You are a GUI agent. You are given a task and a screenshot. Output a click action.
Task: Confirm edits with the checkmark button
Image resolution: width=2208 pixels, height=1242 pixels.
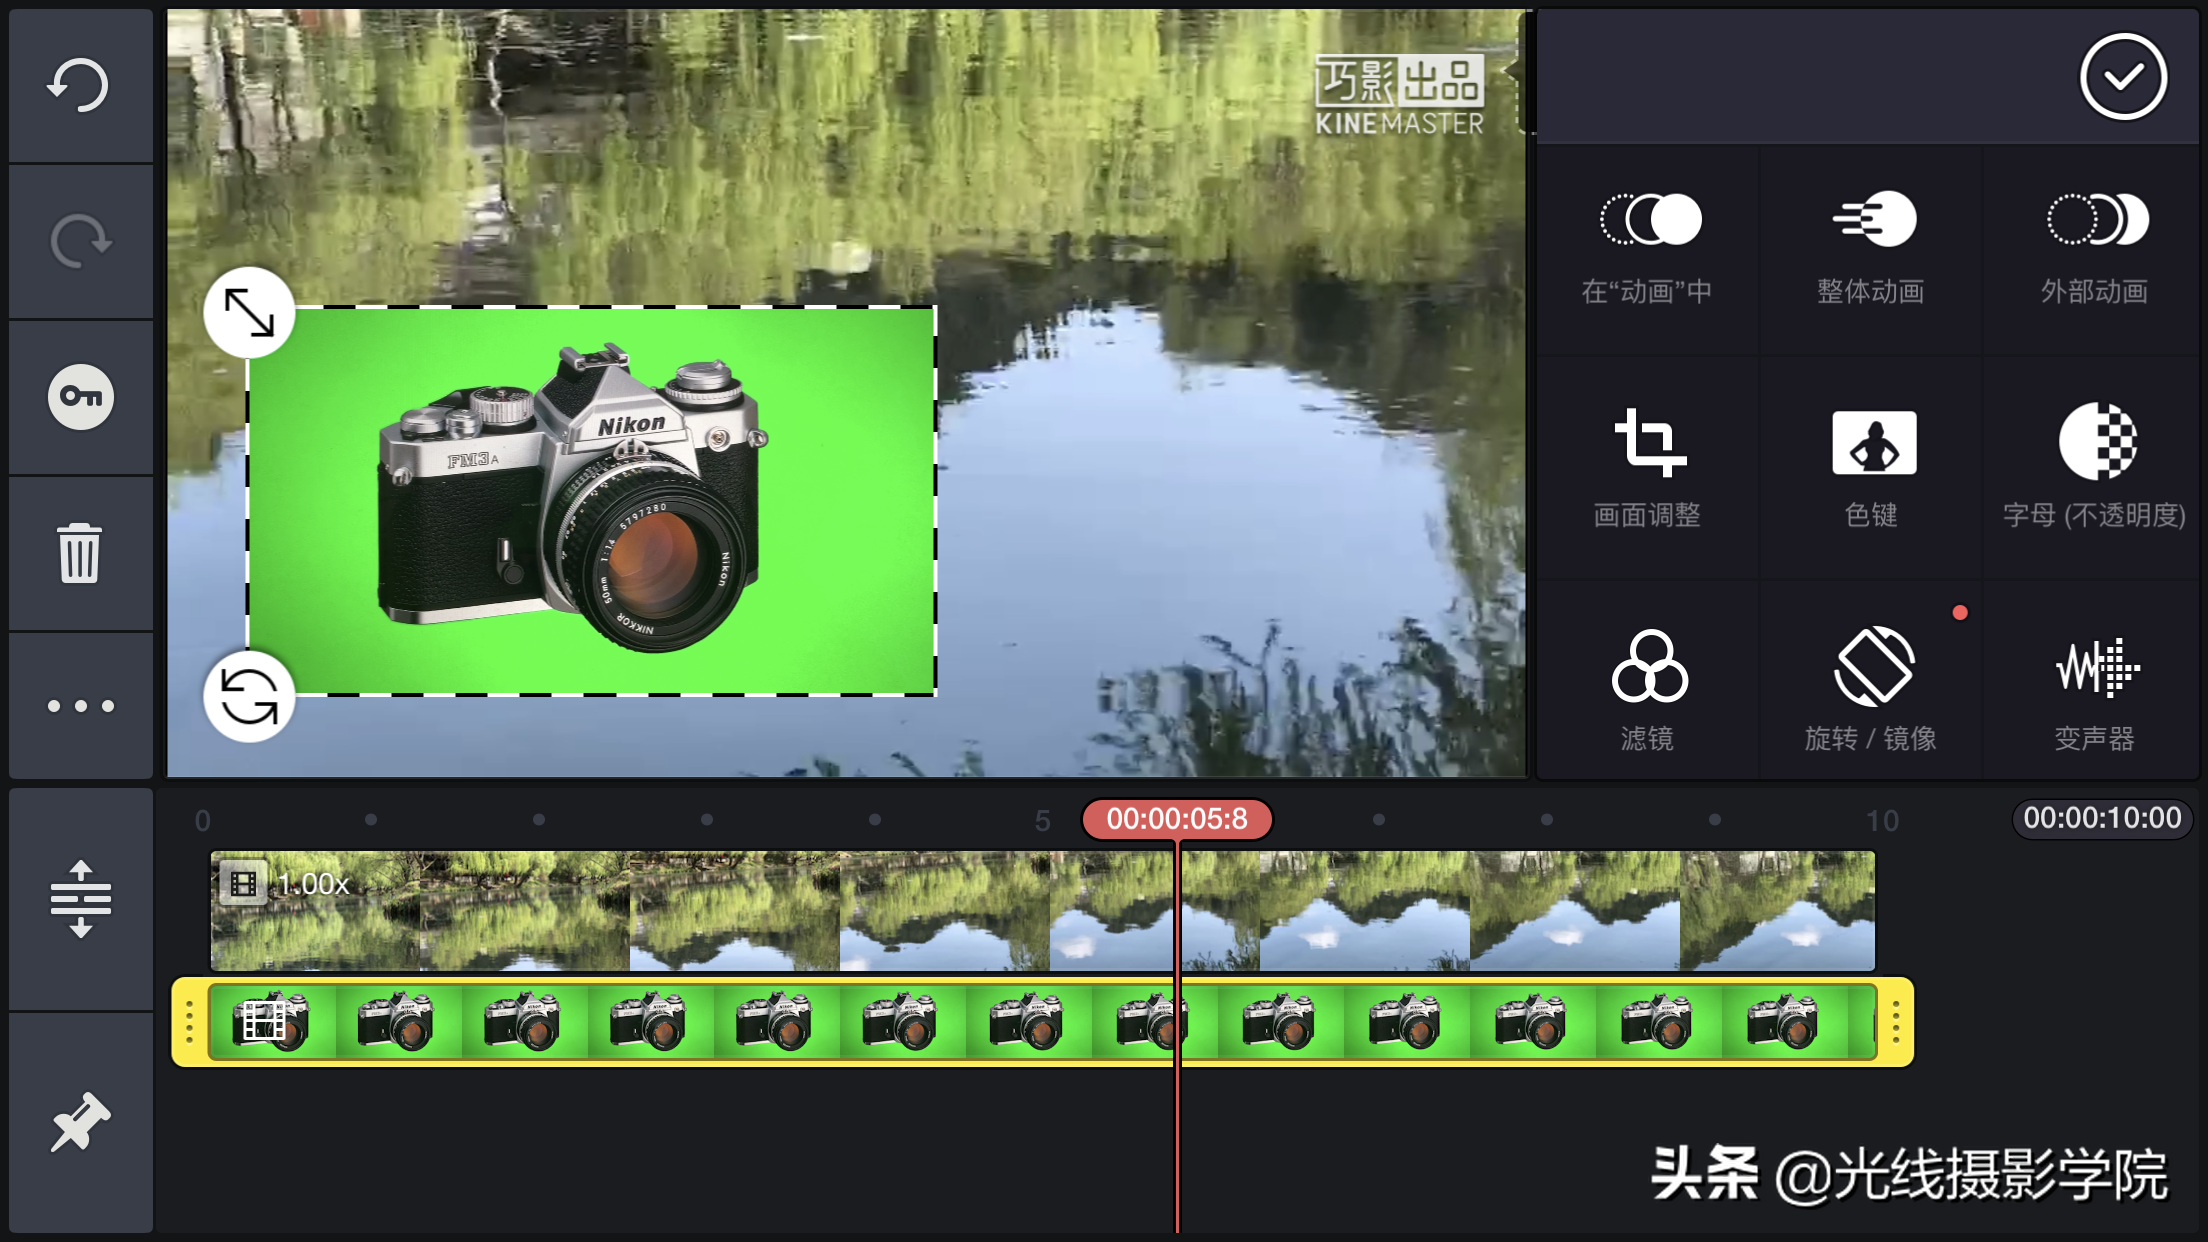click(x=2123, y=77)
